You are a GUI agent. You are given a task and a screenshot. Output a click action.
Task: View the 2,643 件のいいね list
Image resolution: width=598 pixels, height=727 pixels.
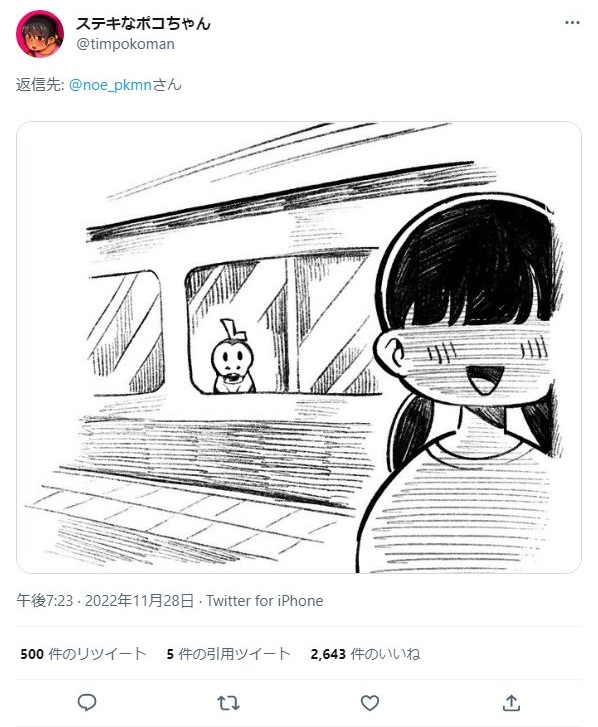click(x=365, y=654)
